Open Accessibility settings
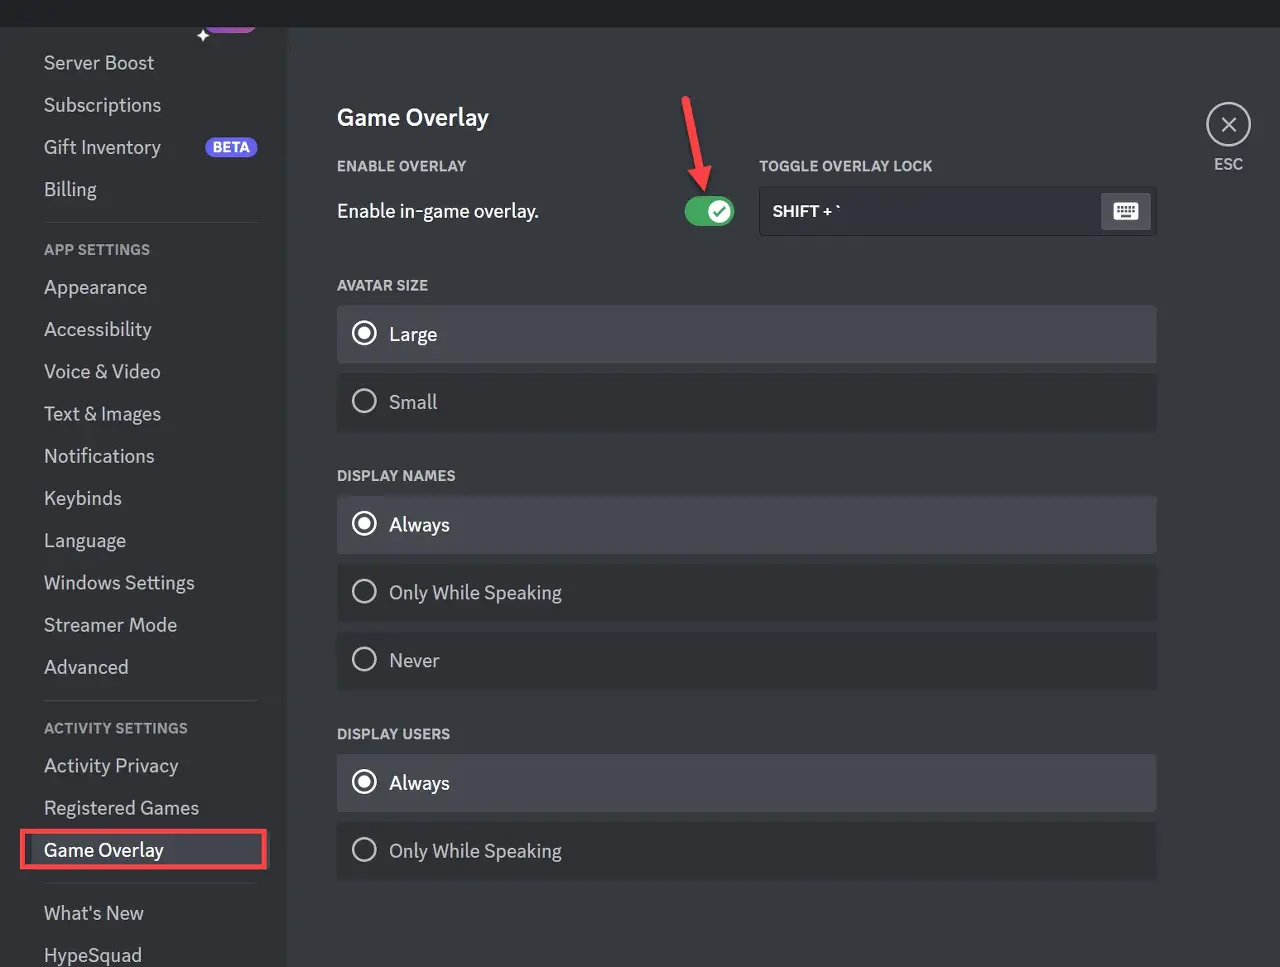Viewport: 1280px width, 967px height. (x=98, y=329)
